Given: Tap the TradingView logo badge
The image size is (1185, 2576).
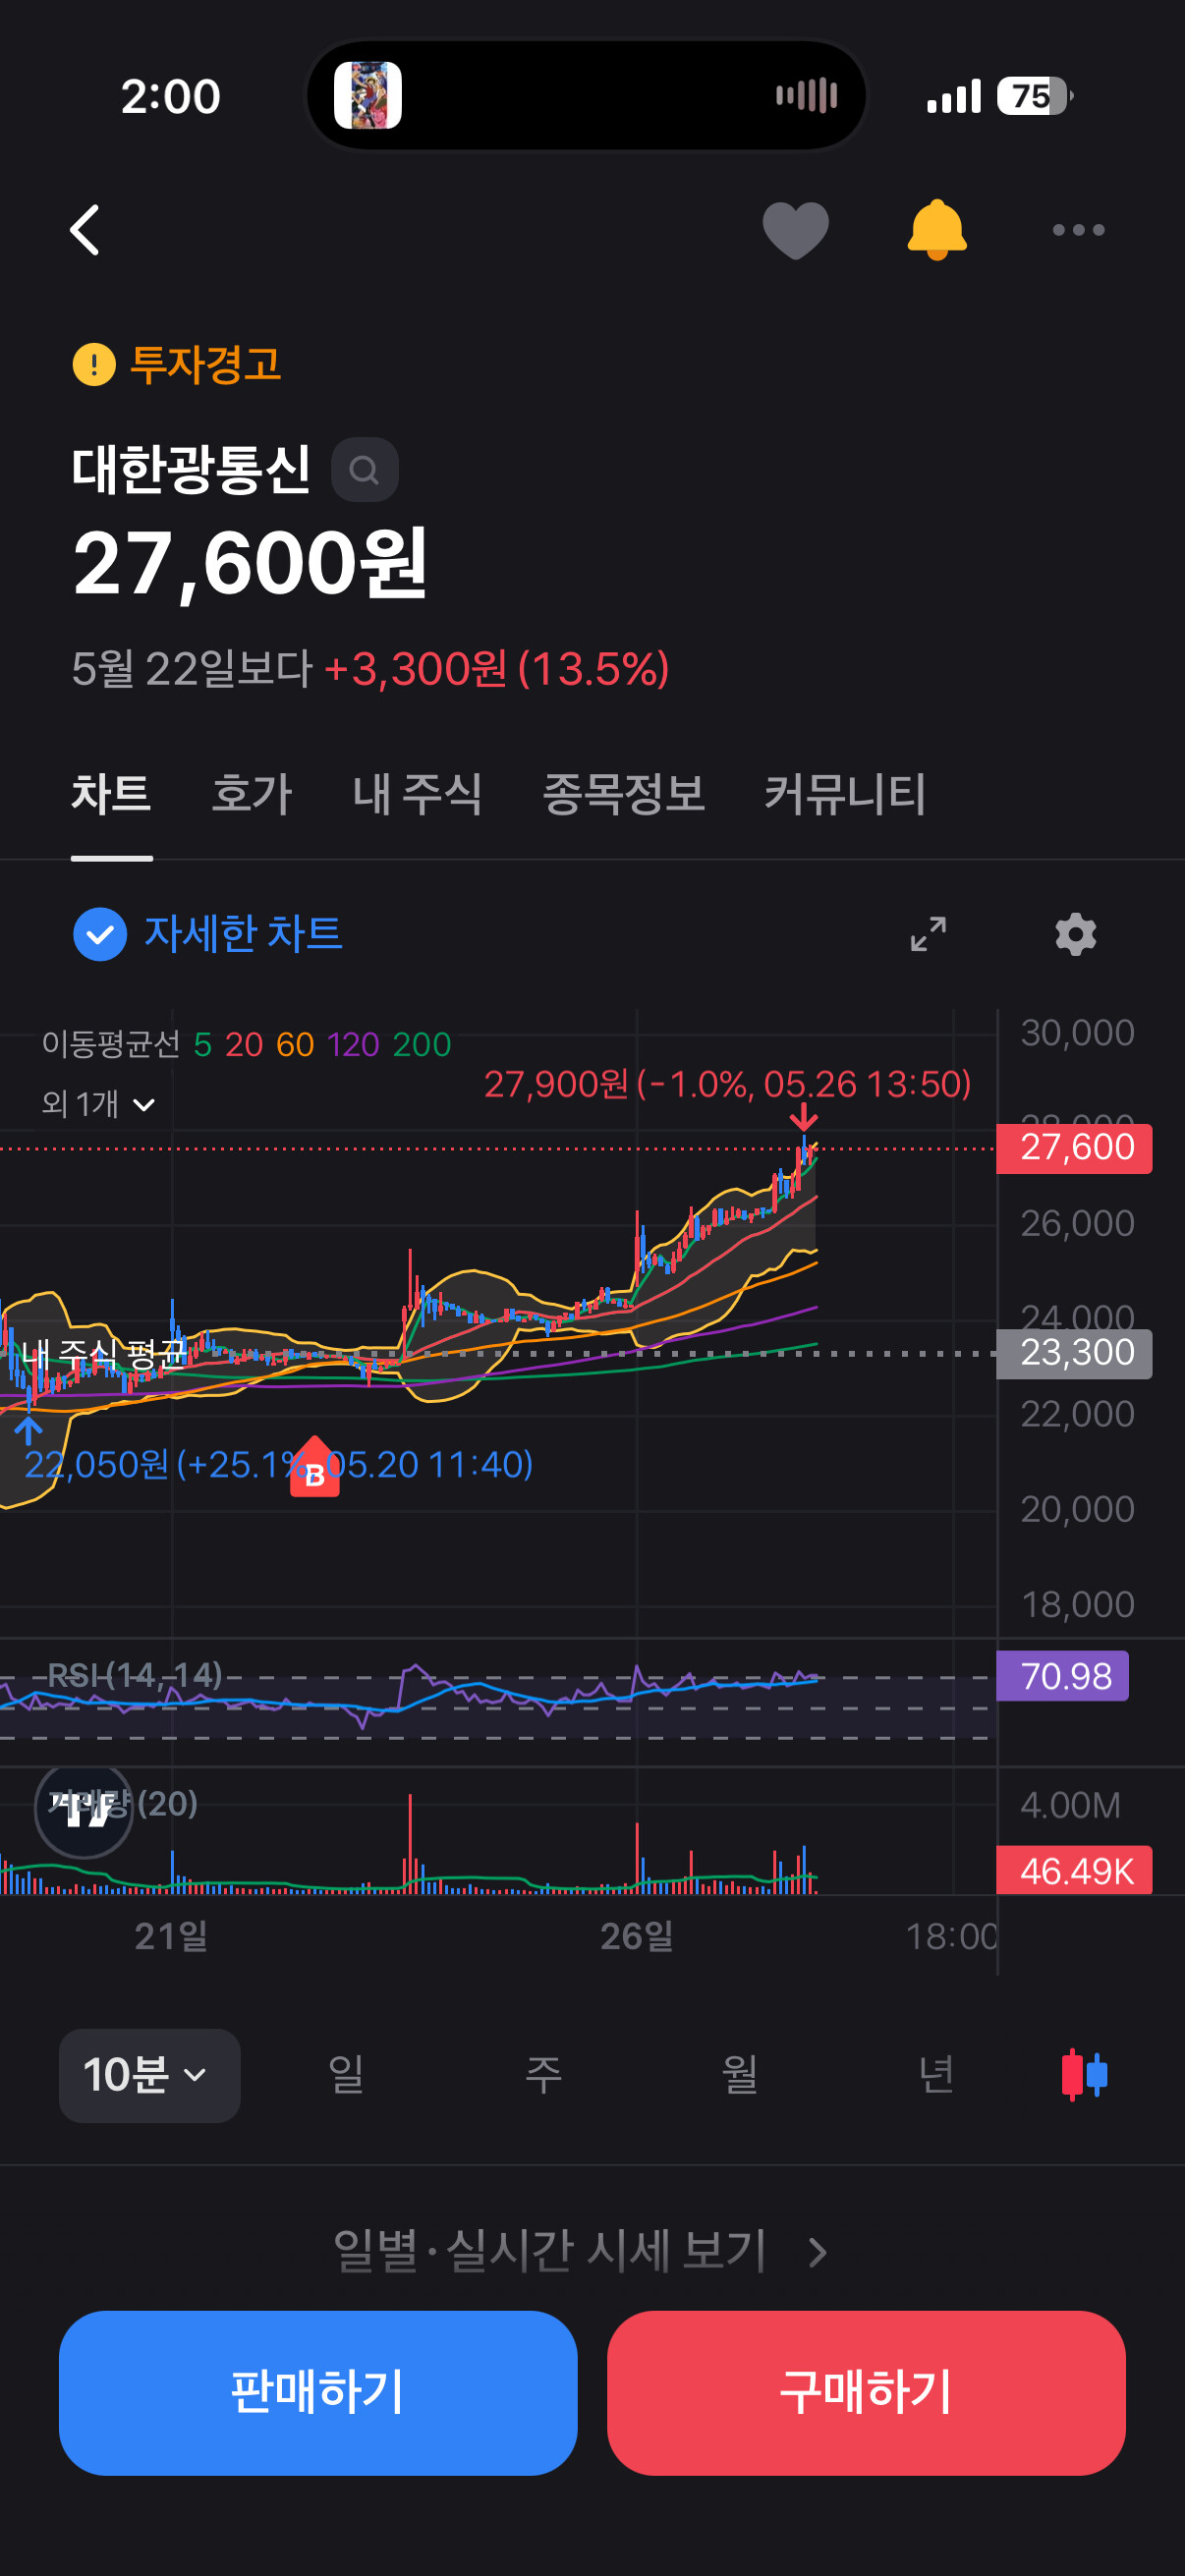Looking at the screenshot, I should [84, 1809].
